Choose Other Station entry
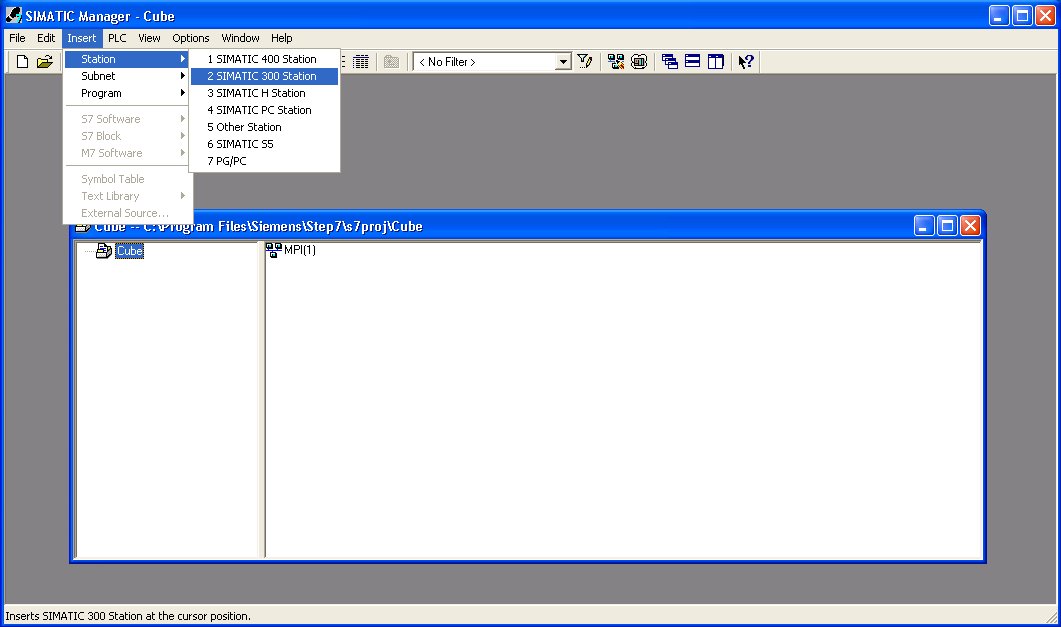 264,126
